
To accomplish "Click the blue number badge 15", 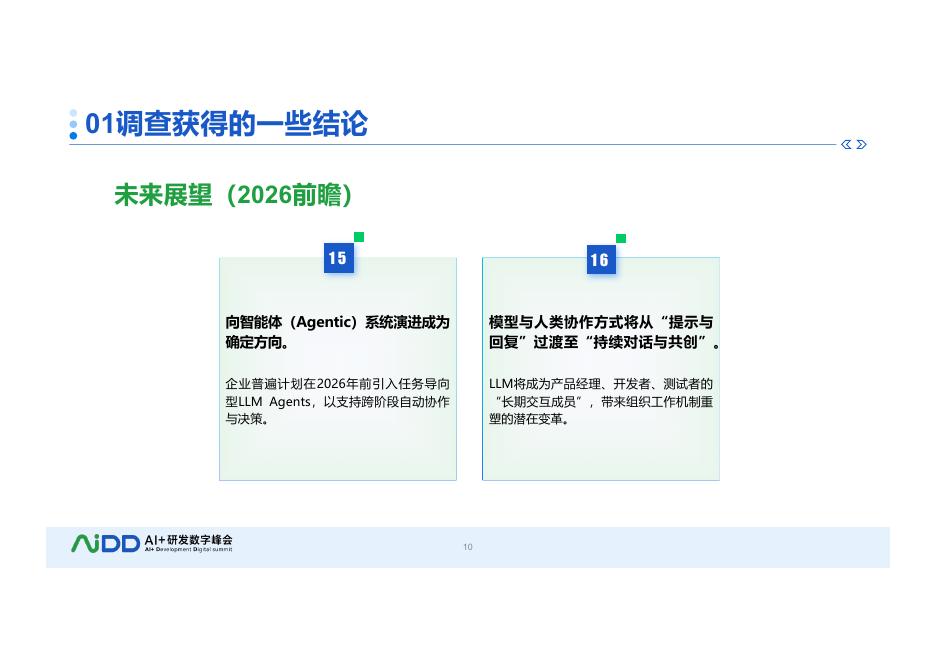I will point(338,258).
